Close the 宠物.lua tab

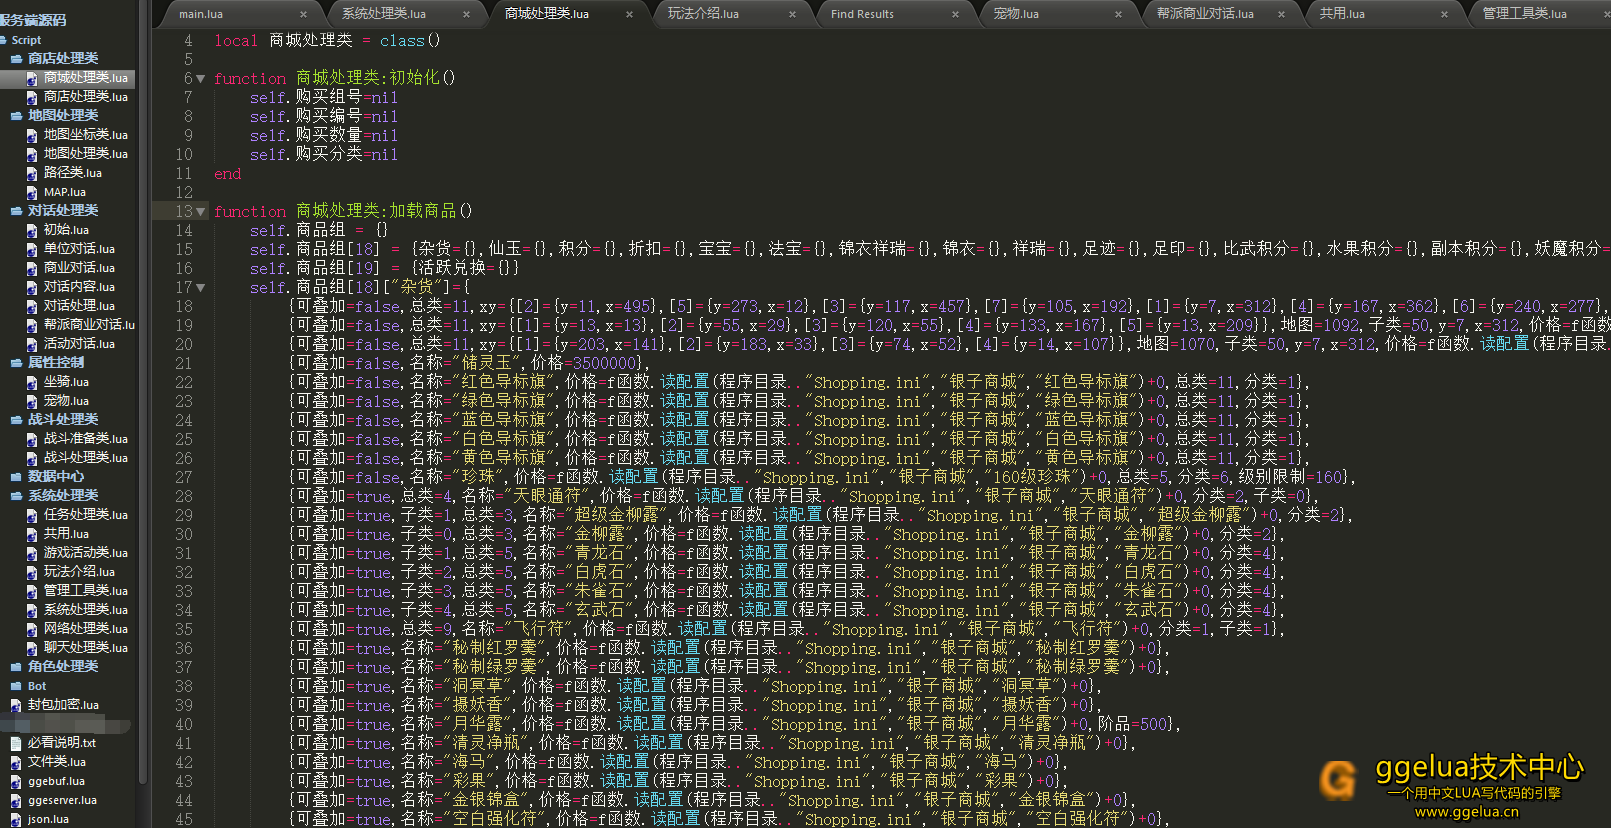[x=1118, y=14]
